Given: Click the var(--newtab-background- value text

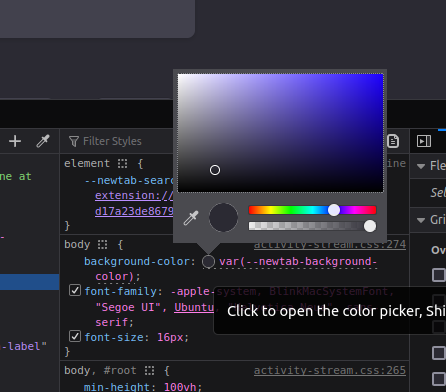Looking at the screenshot, I should 298,262.
